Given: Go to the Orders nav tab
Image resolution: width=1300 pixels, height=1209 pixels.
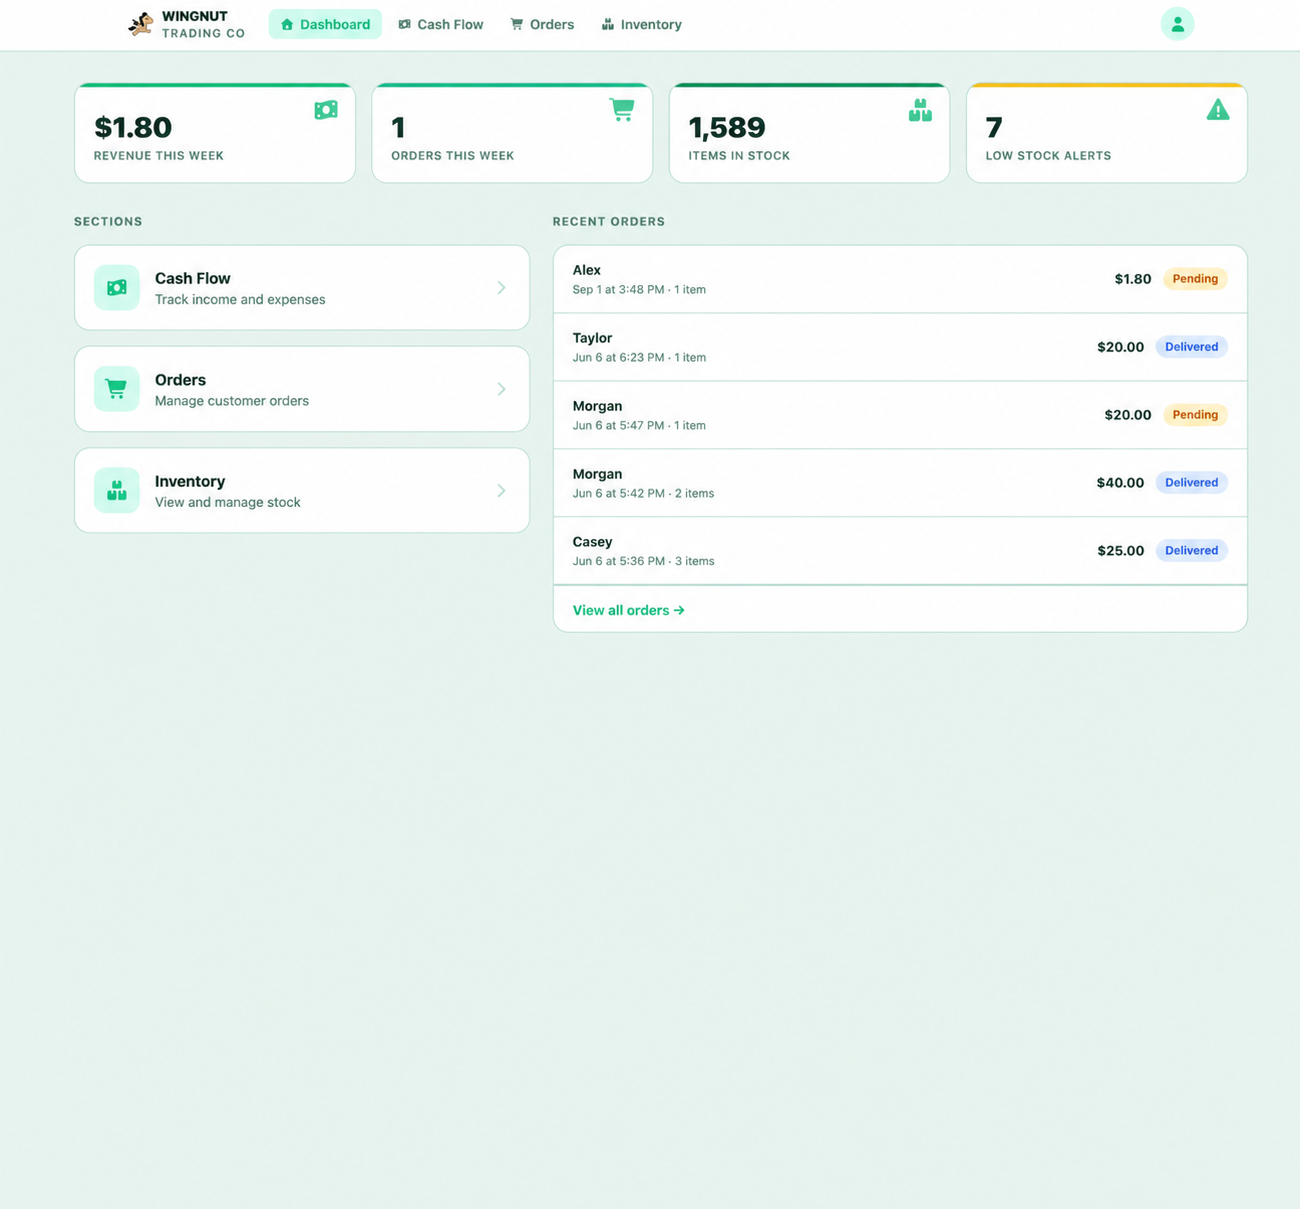Looking at the screenshot, I should coord(542,24).
